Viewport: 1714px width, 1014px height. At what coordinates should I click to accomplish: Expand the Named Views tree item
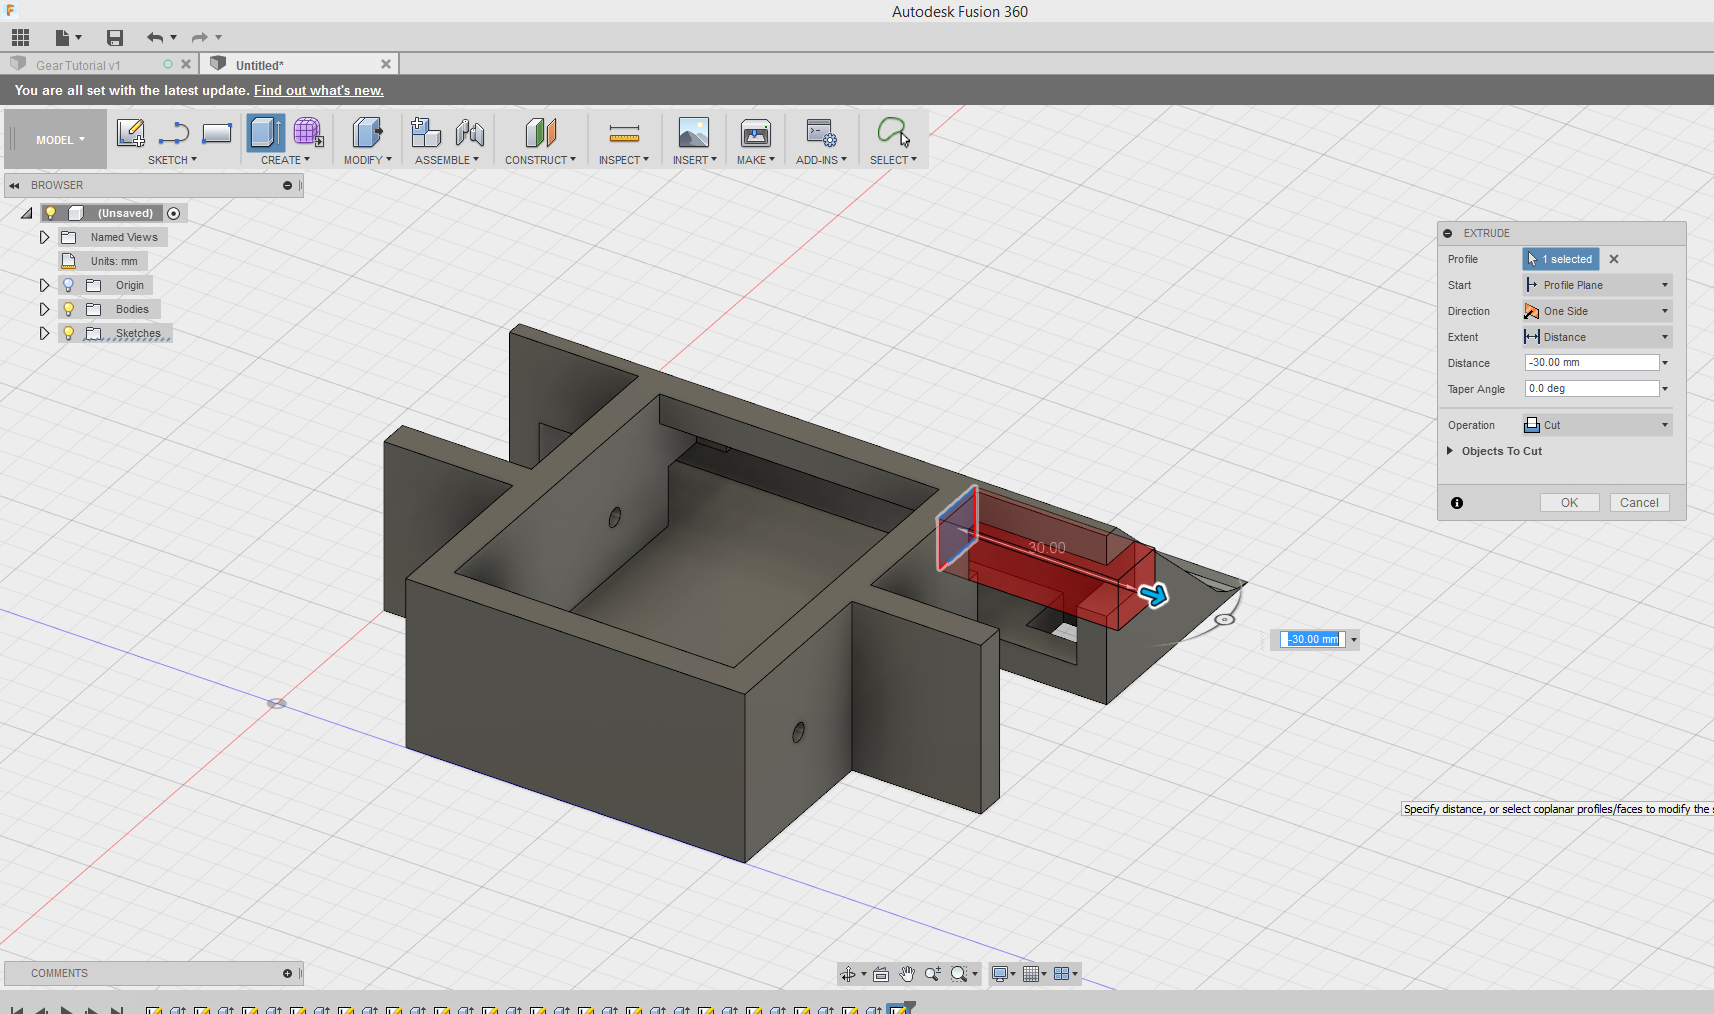coord(44,237)
